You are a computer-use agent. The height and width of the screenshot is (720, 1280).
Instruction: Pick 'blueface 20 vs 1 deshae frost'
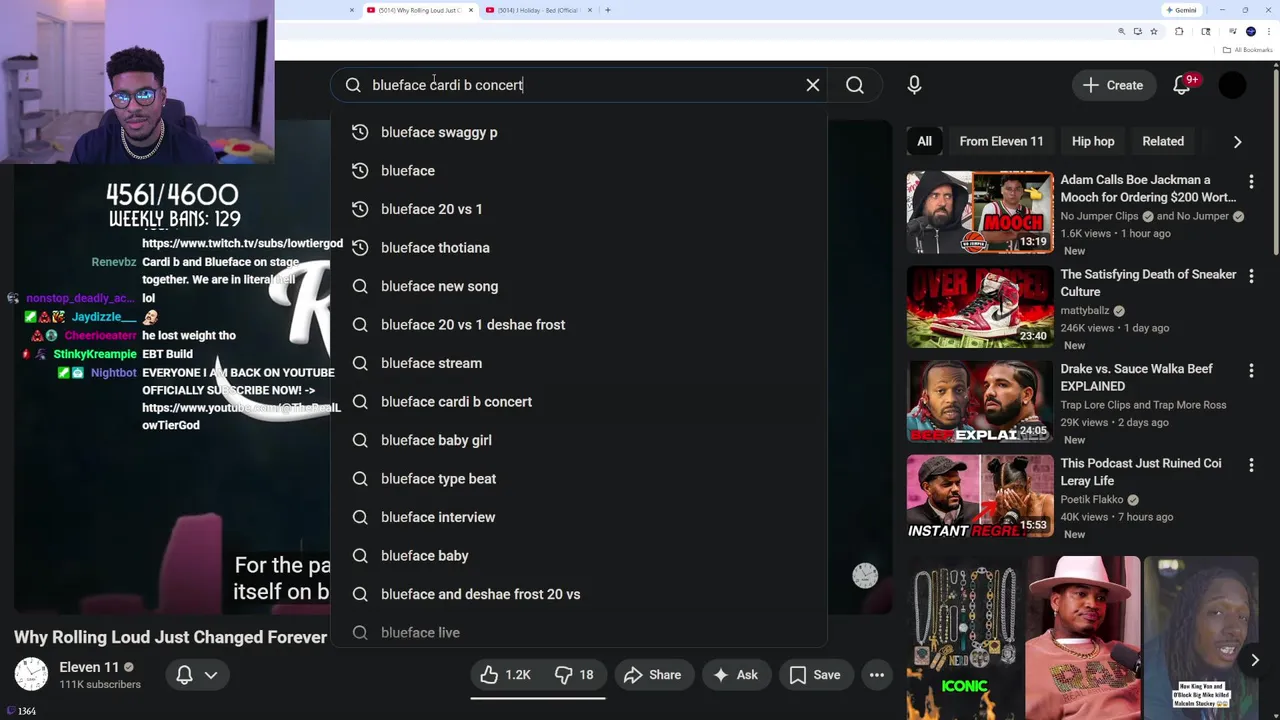[x=579, y=325]
